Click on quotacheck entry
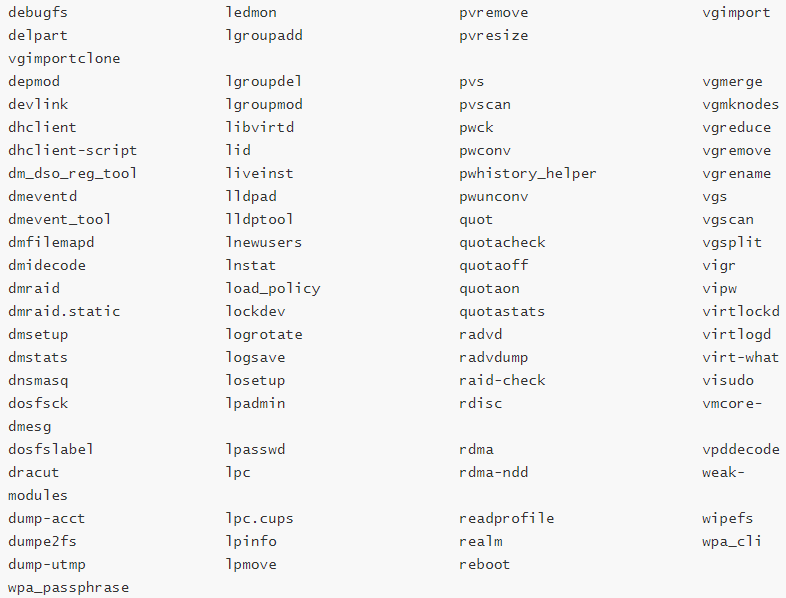Image resolution: width=786 pixels, height=598 pixels. (502, 243)
